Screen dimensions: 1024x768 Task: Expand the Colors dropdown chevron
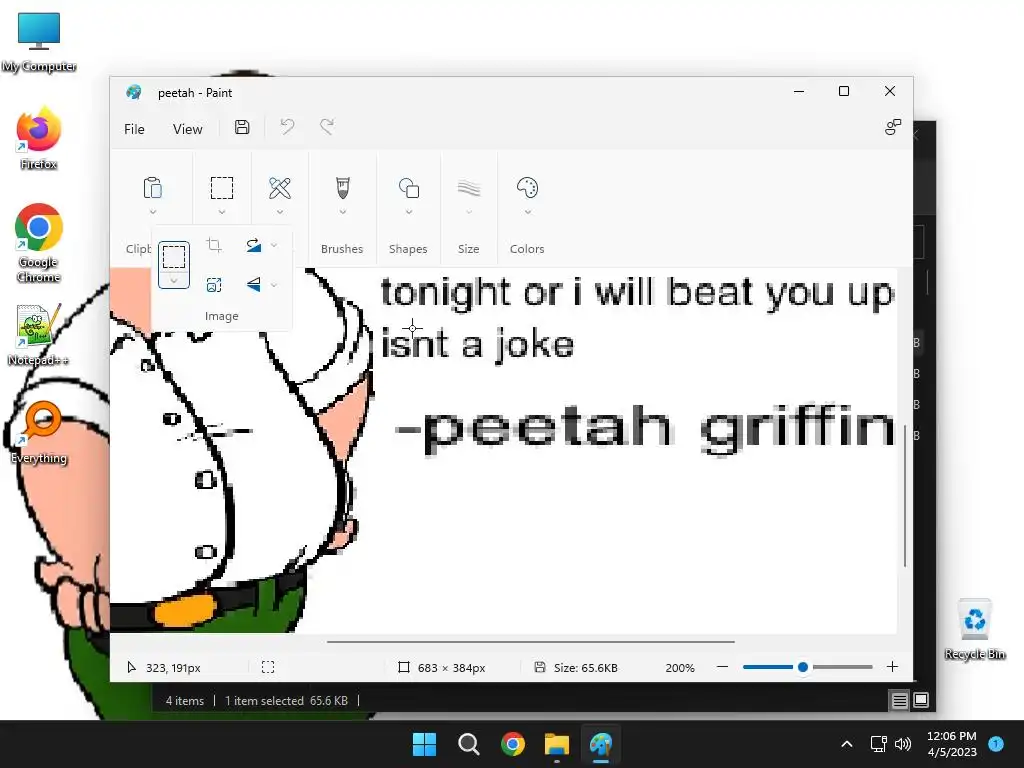[527, 212]
